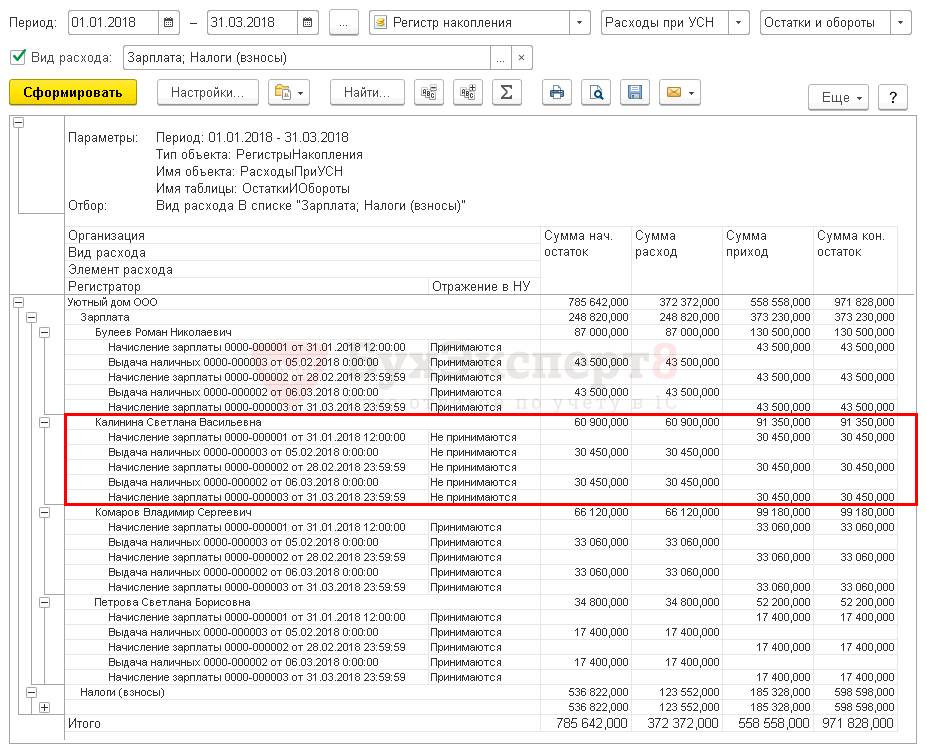Image resolution: width=926 pixels, height=751 pixels.
Task: Open print preview with the magnifier icon
Action: point(595,93)
